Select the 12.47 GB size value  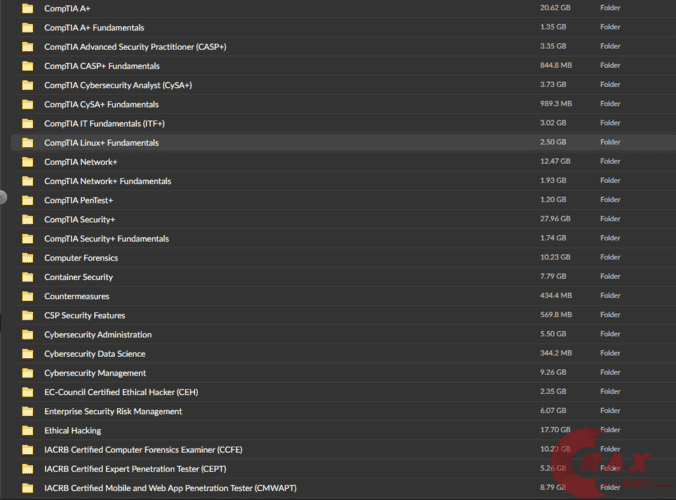click(555, 161)
